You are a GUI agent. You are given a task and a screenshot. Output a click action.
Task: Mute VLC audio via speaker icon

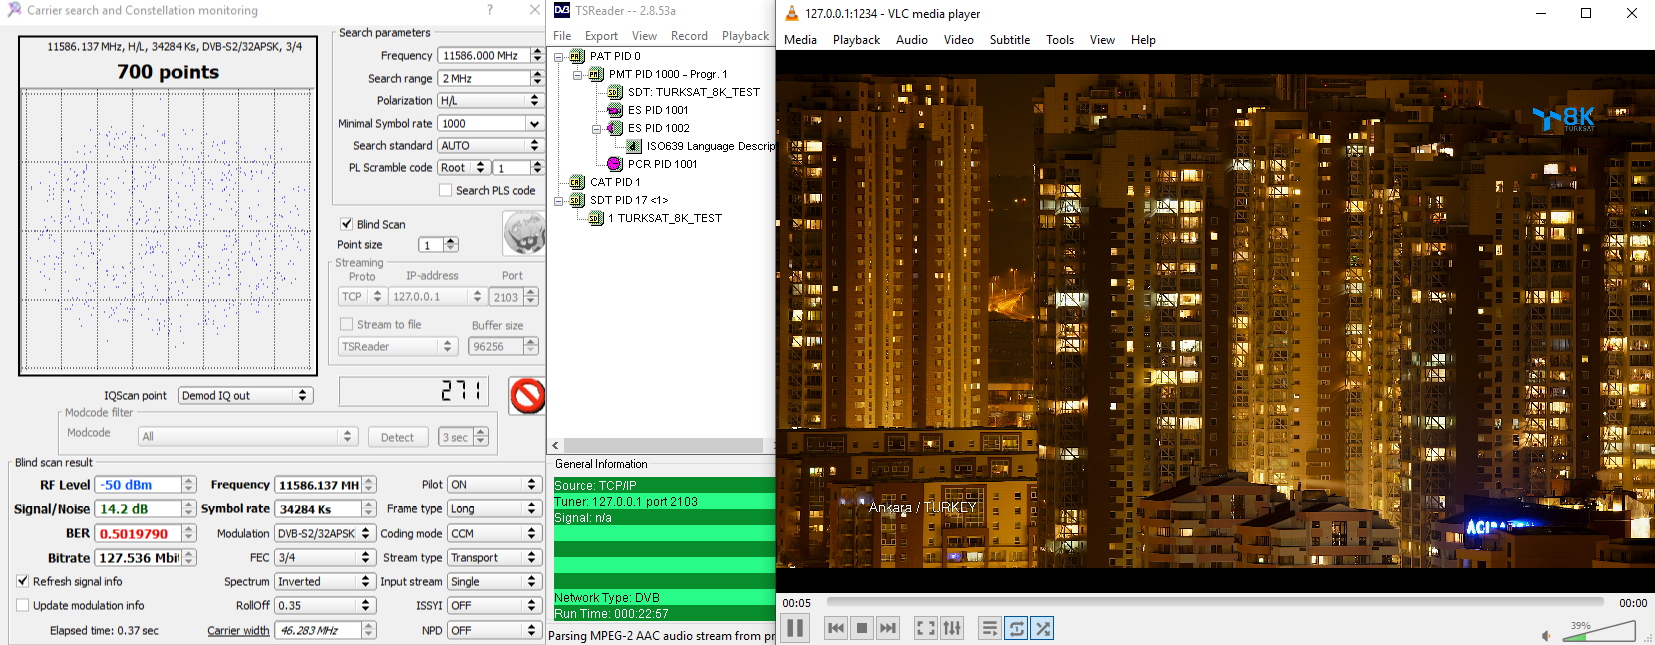[1546, 635]
